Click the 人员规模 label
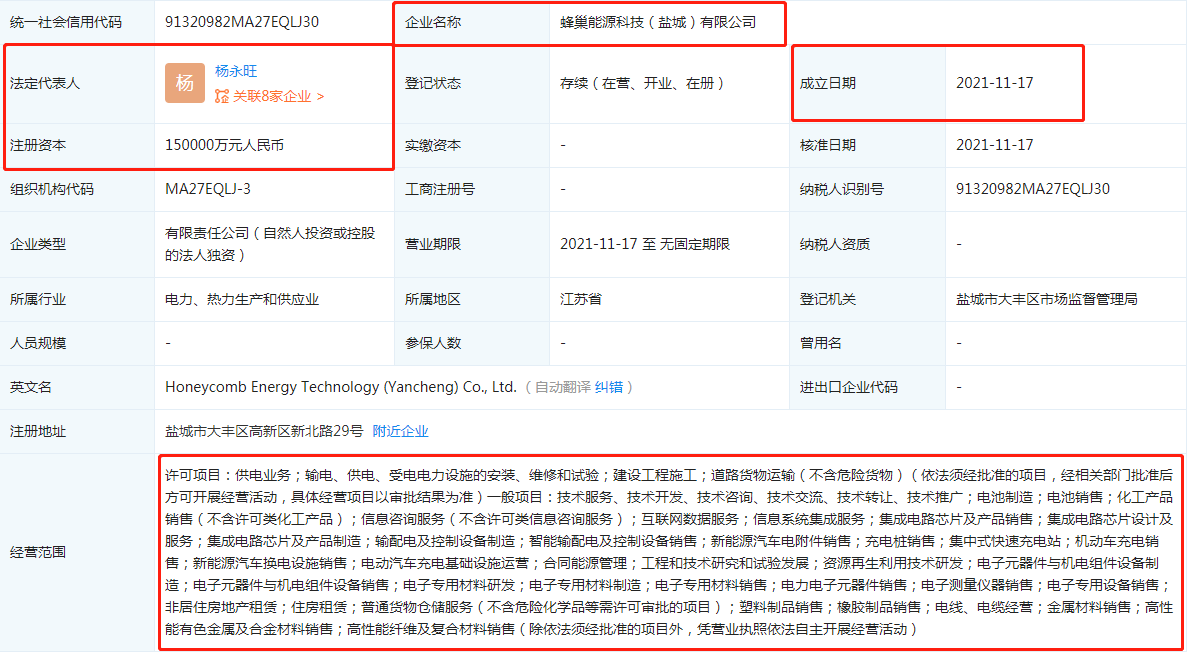1190x652 pixels. click(x=37, y=343)
